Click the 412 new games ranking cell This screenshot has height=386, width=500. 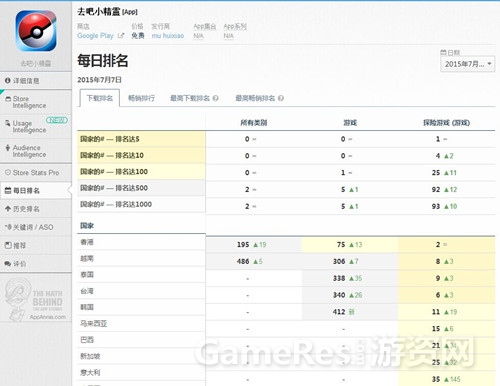(x=350, y=312)
